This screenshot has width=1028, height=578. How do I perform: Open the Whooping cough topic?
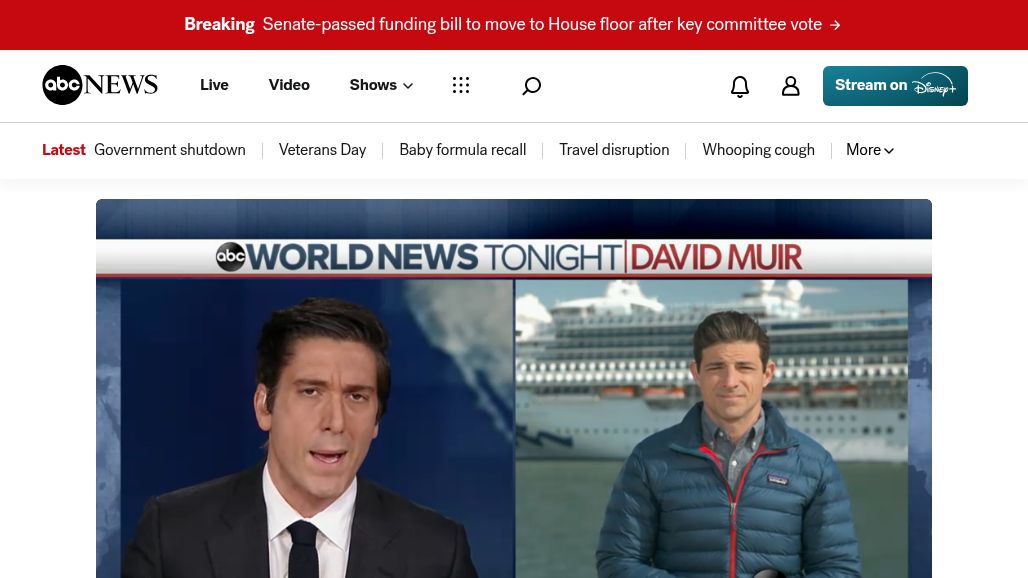pos(758,150)
